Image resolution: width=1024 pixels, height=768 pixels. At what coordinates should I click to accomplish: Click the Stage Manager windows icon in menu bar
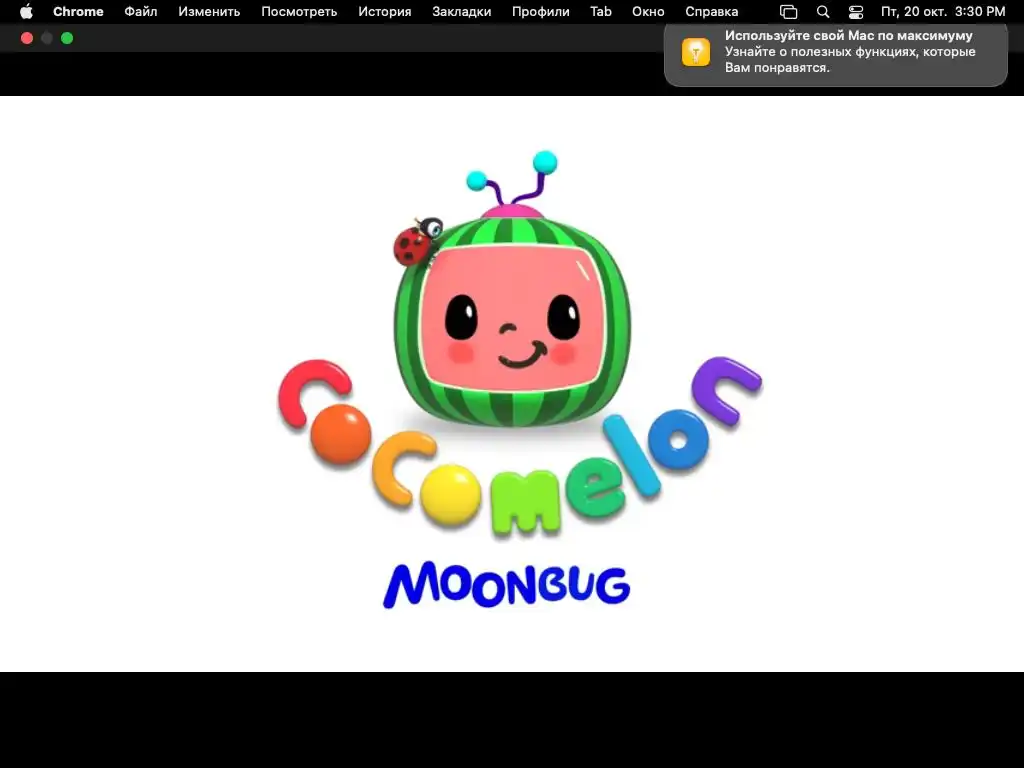click(x=789, y=12)
